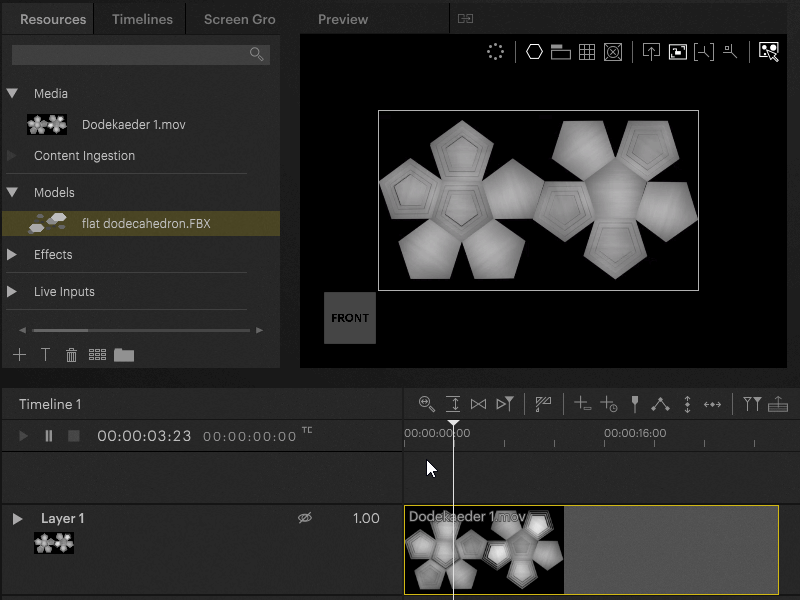800x600 pixels.
Task: Click the upload arrow icon in preview toolbar
Action: point(651,52)
